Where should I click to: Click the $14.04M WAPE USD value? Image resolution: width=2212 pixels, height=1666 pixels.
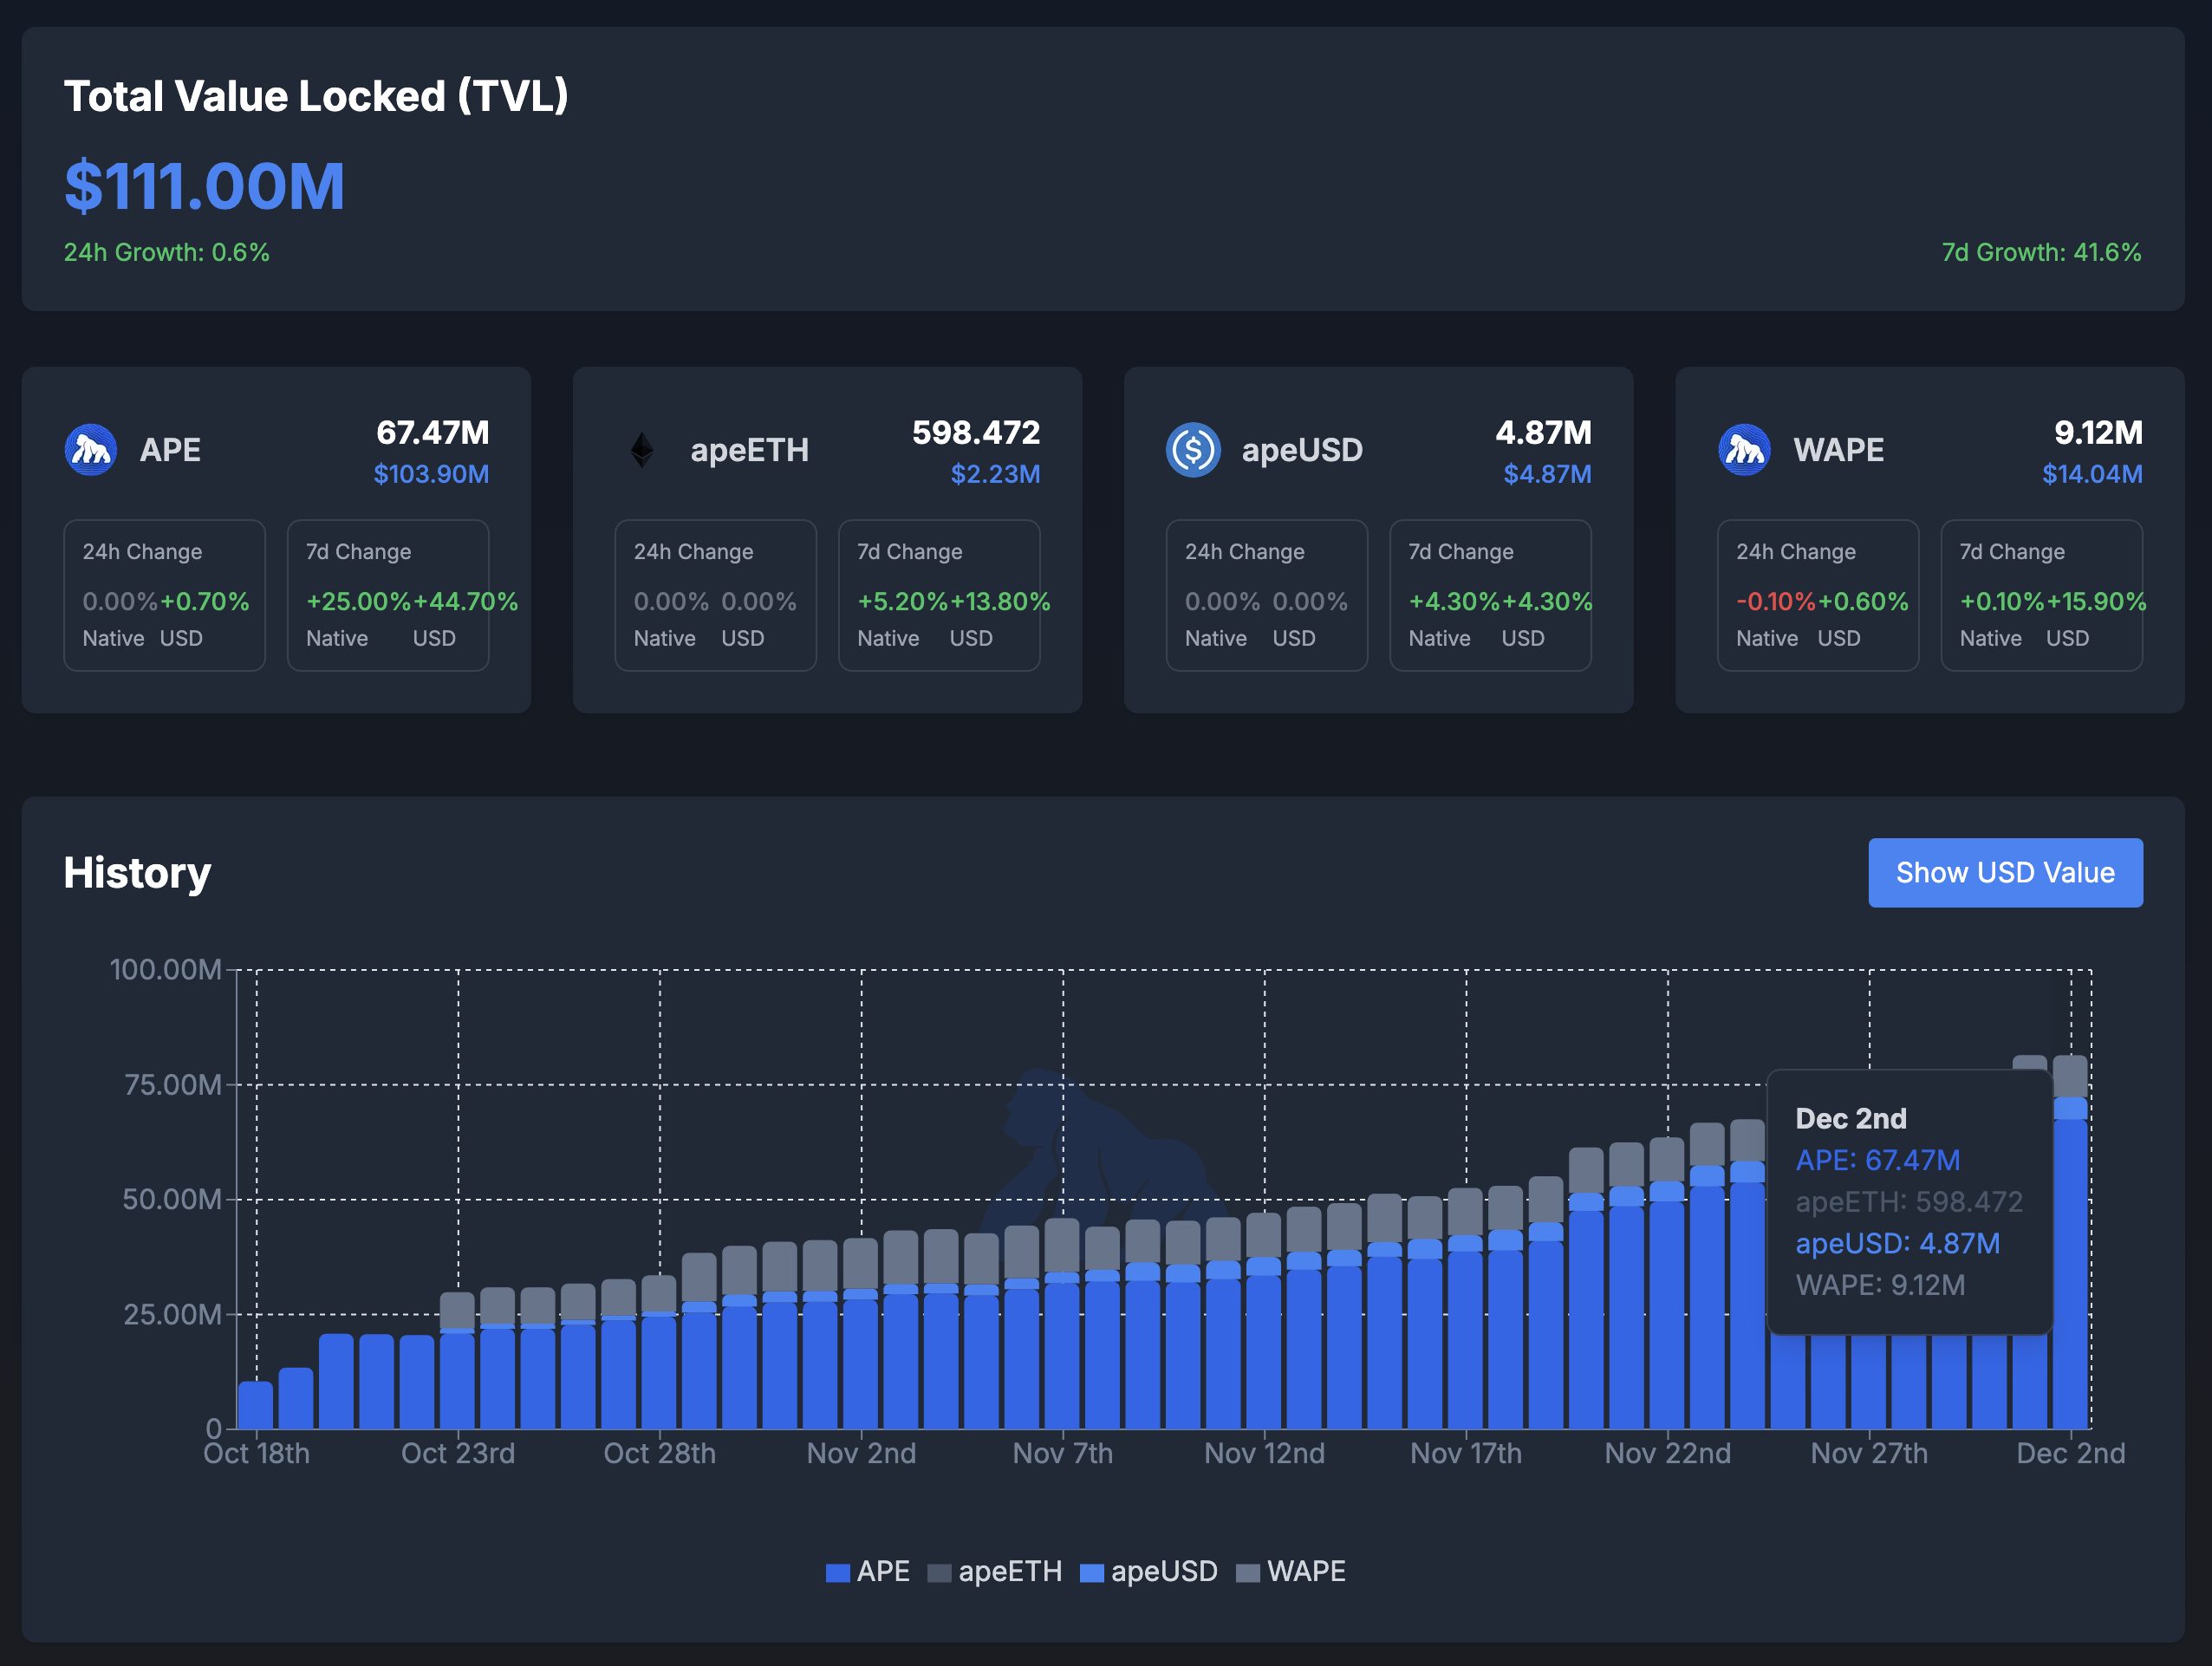(2092, 474)
